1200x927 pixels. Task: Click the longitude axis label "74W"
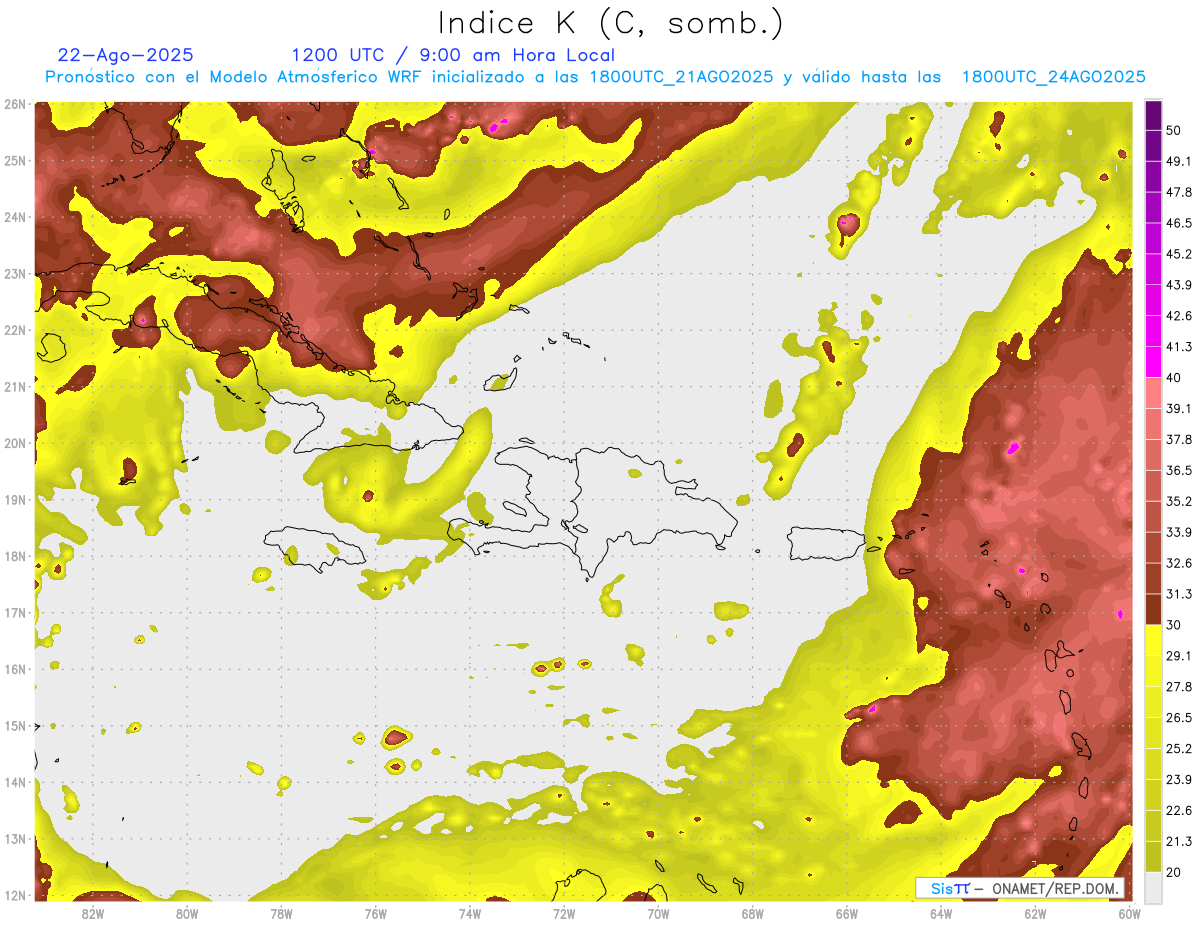click(x=470, y=914)
